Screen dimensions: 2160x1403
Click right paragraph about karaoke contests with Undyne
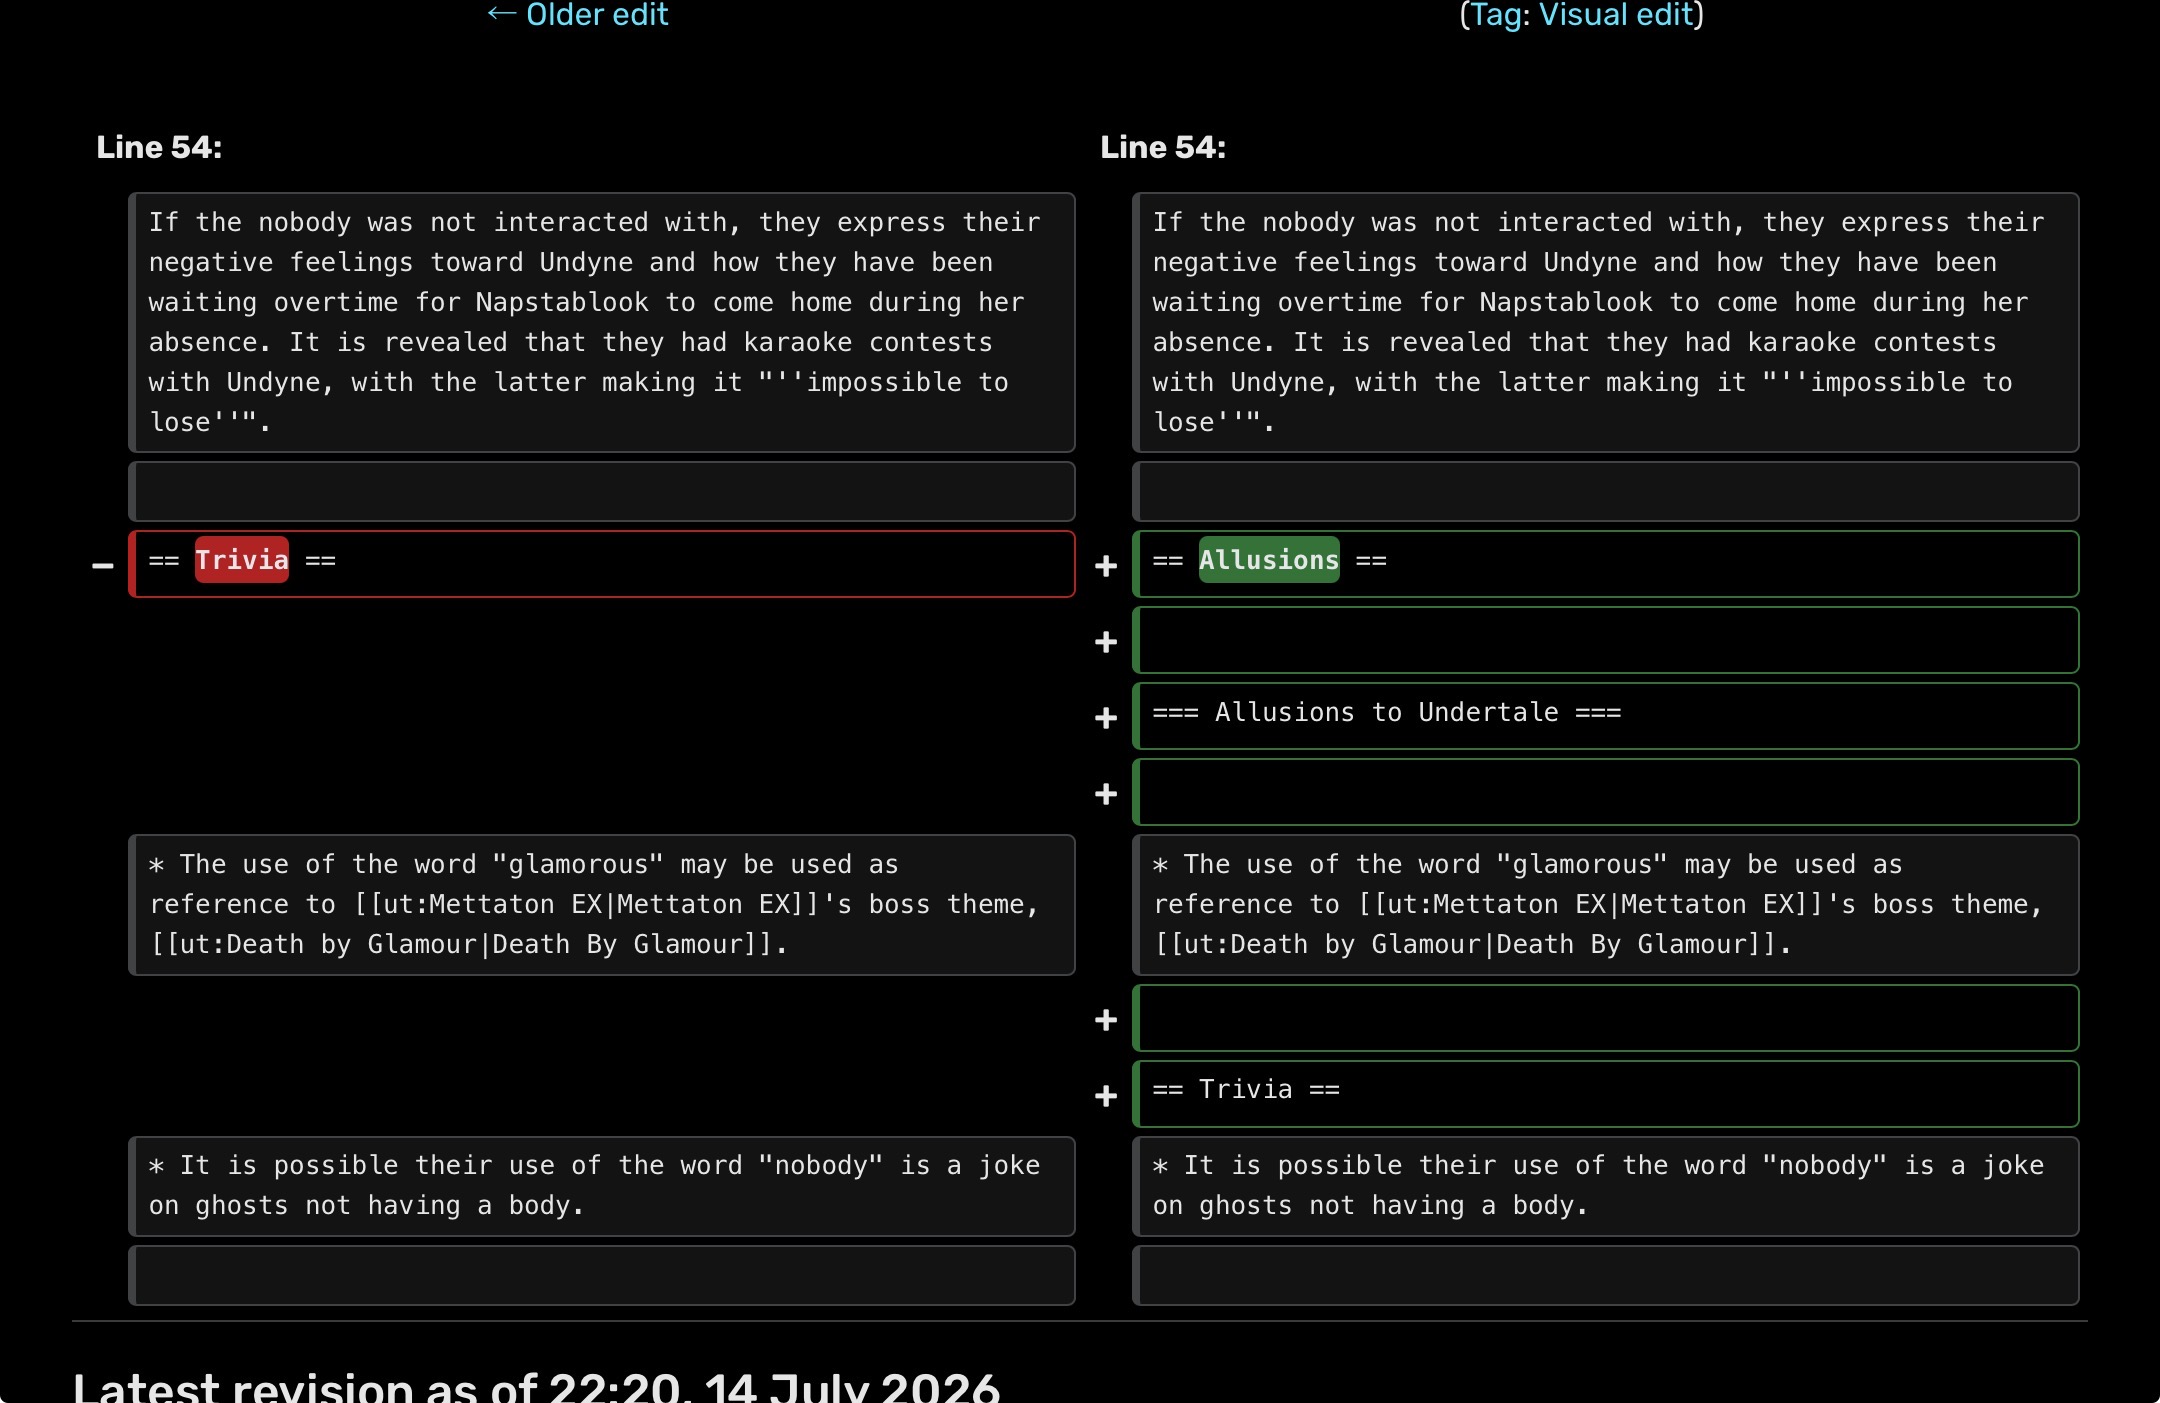(1606, 322)
